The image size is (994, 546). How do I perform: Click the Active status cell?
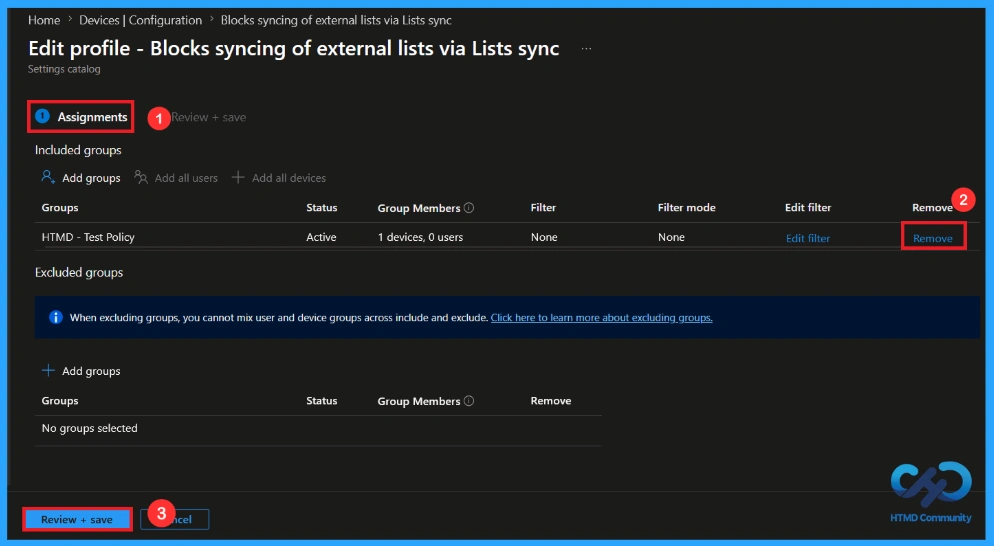(321, 237)
